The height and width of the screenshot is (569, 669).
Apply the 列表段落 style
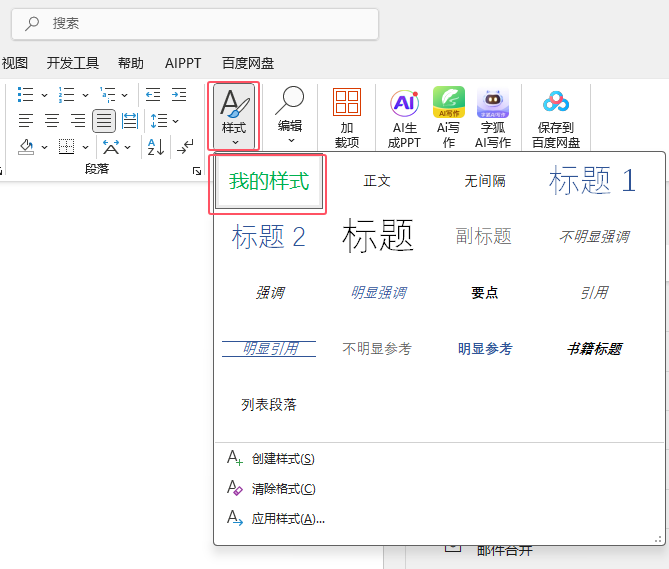click(269, 405)
